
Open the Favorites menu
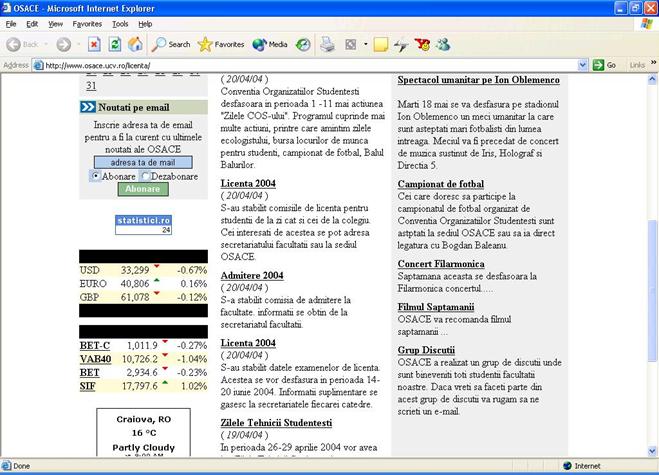87,23
